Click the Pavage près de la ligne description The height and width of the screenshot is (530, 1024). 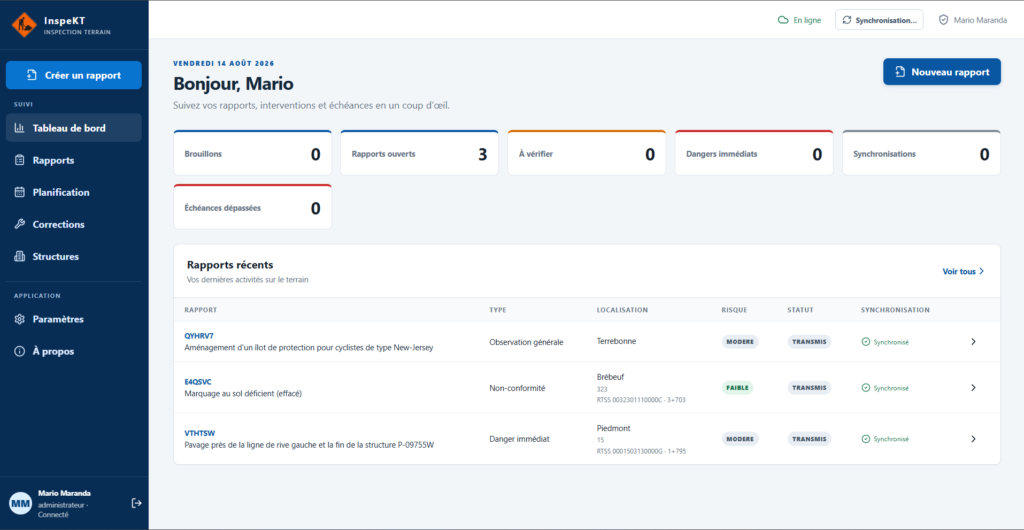(x=310, y=445)
